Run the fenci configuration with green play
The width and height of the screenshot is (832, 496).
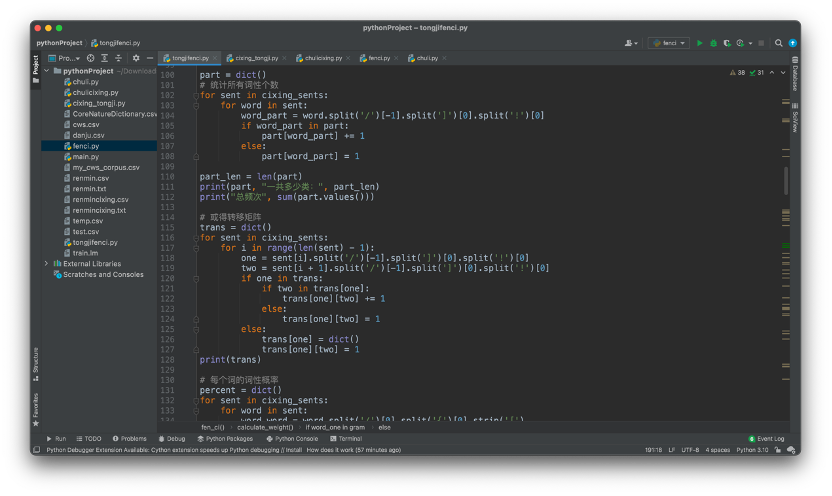pos(699,43)
